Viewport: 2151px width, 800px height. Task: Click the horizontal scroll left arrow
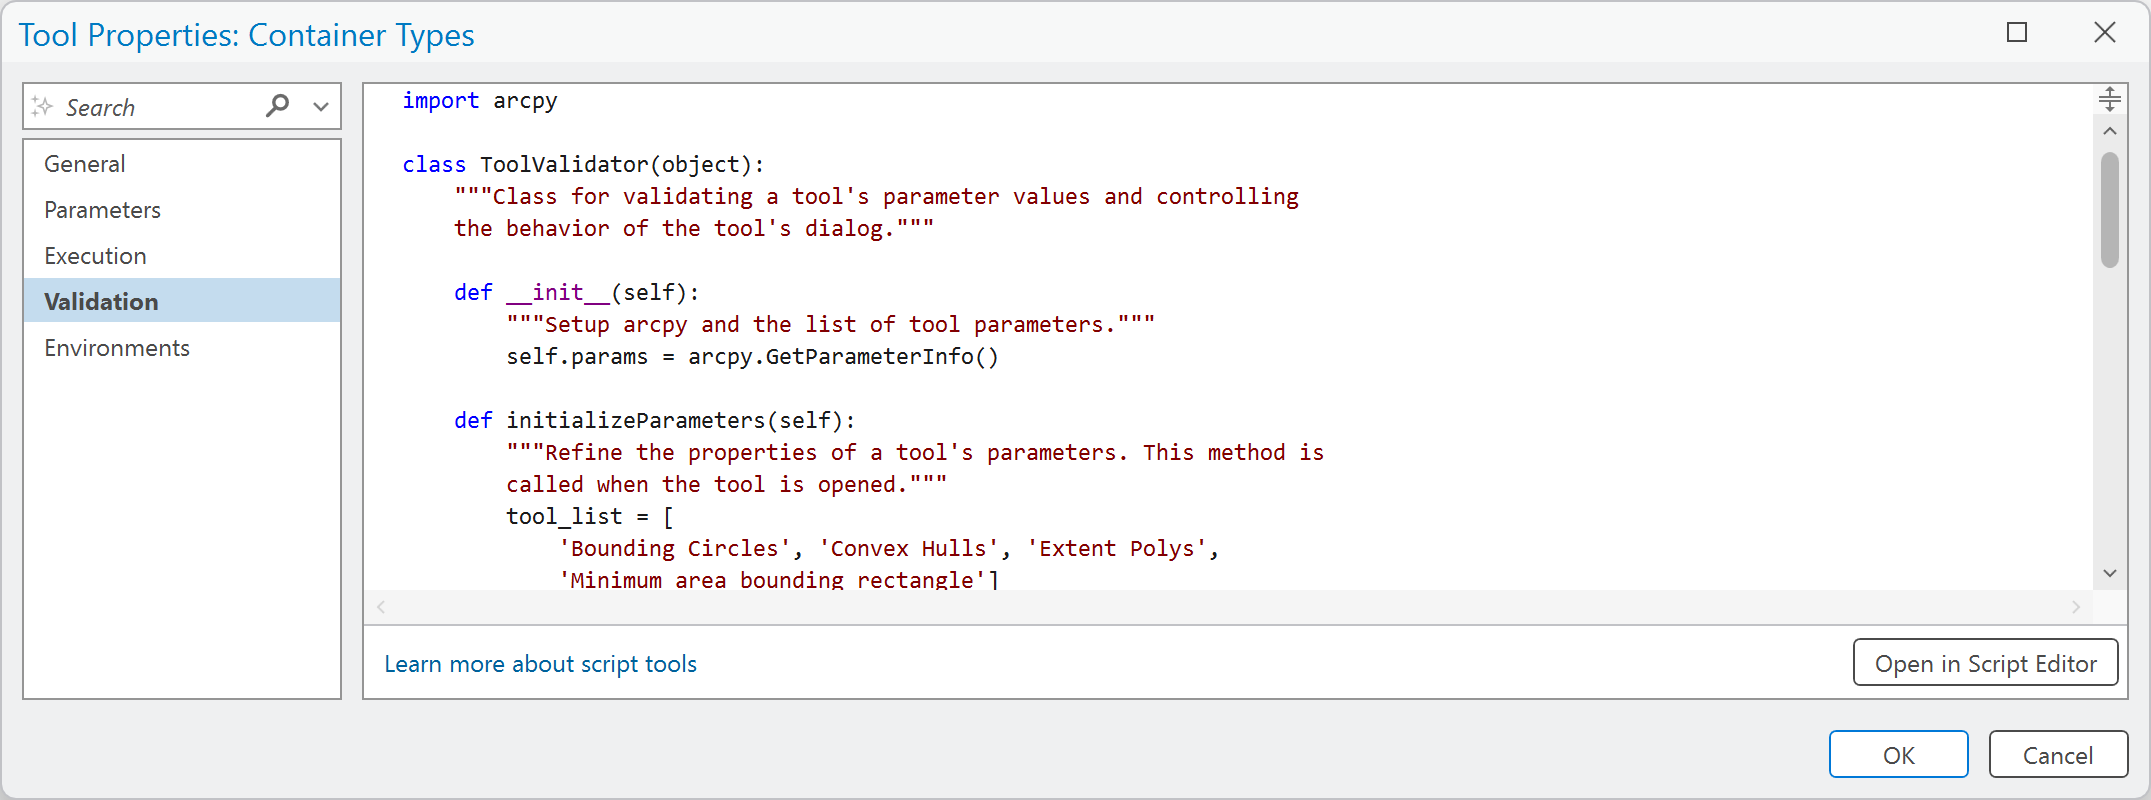[x=381, y=607]
